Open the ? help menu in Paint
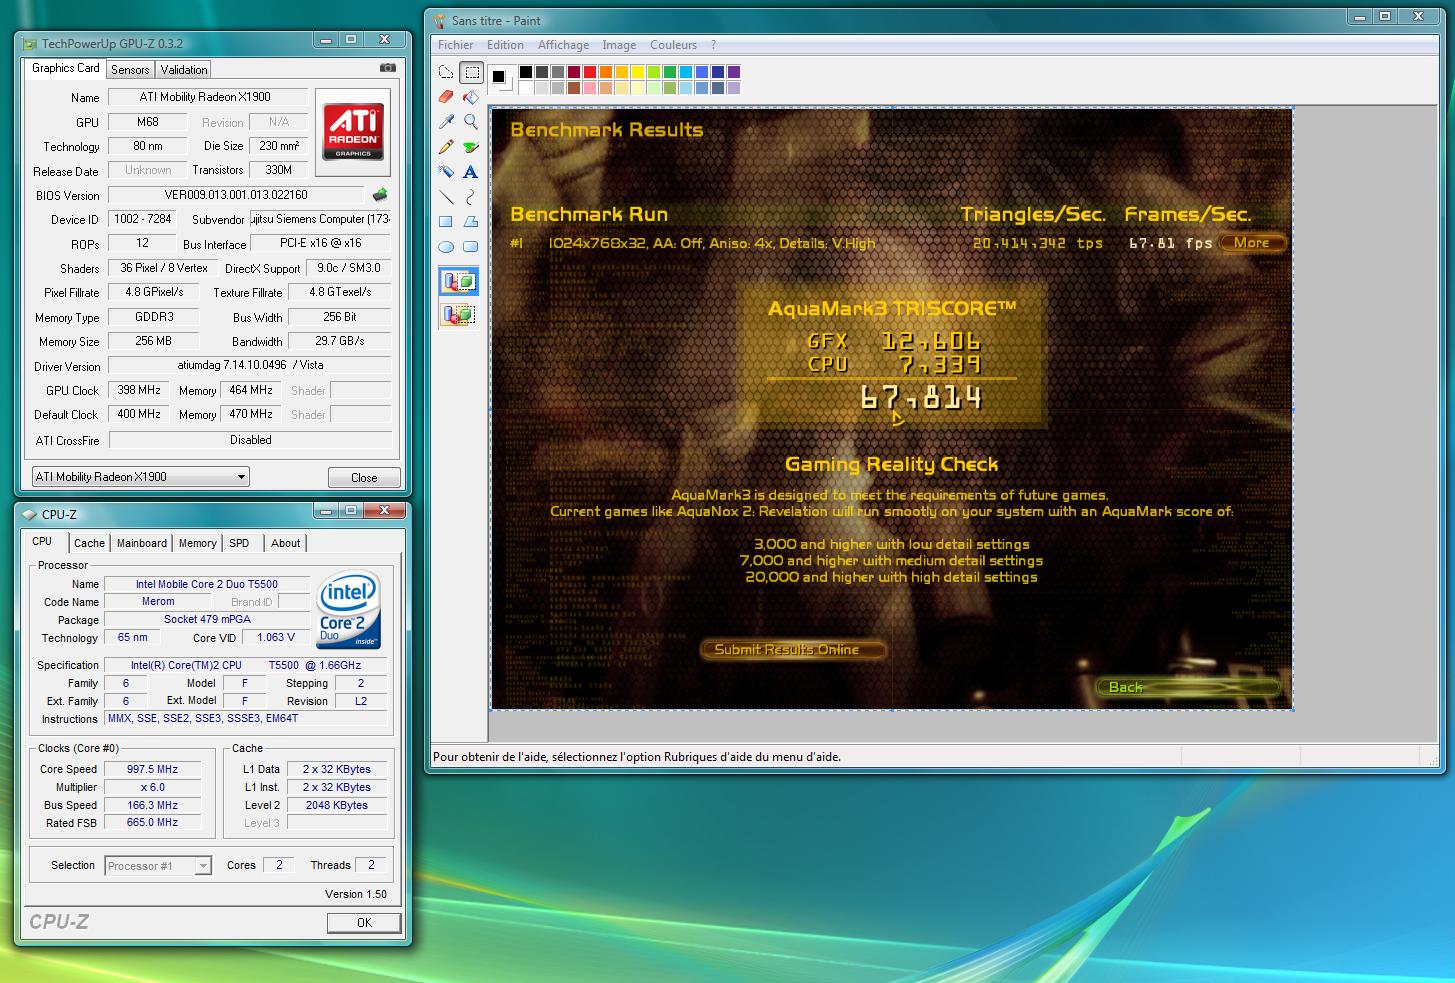Screen dimensions: 1455x983 [713, 45]
